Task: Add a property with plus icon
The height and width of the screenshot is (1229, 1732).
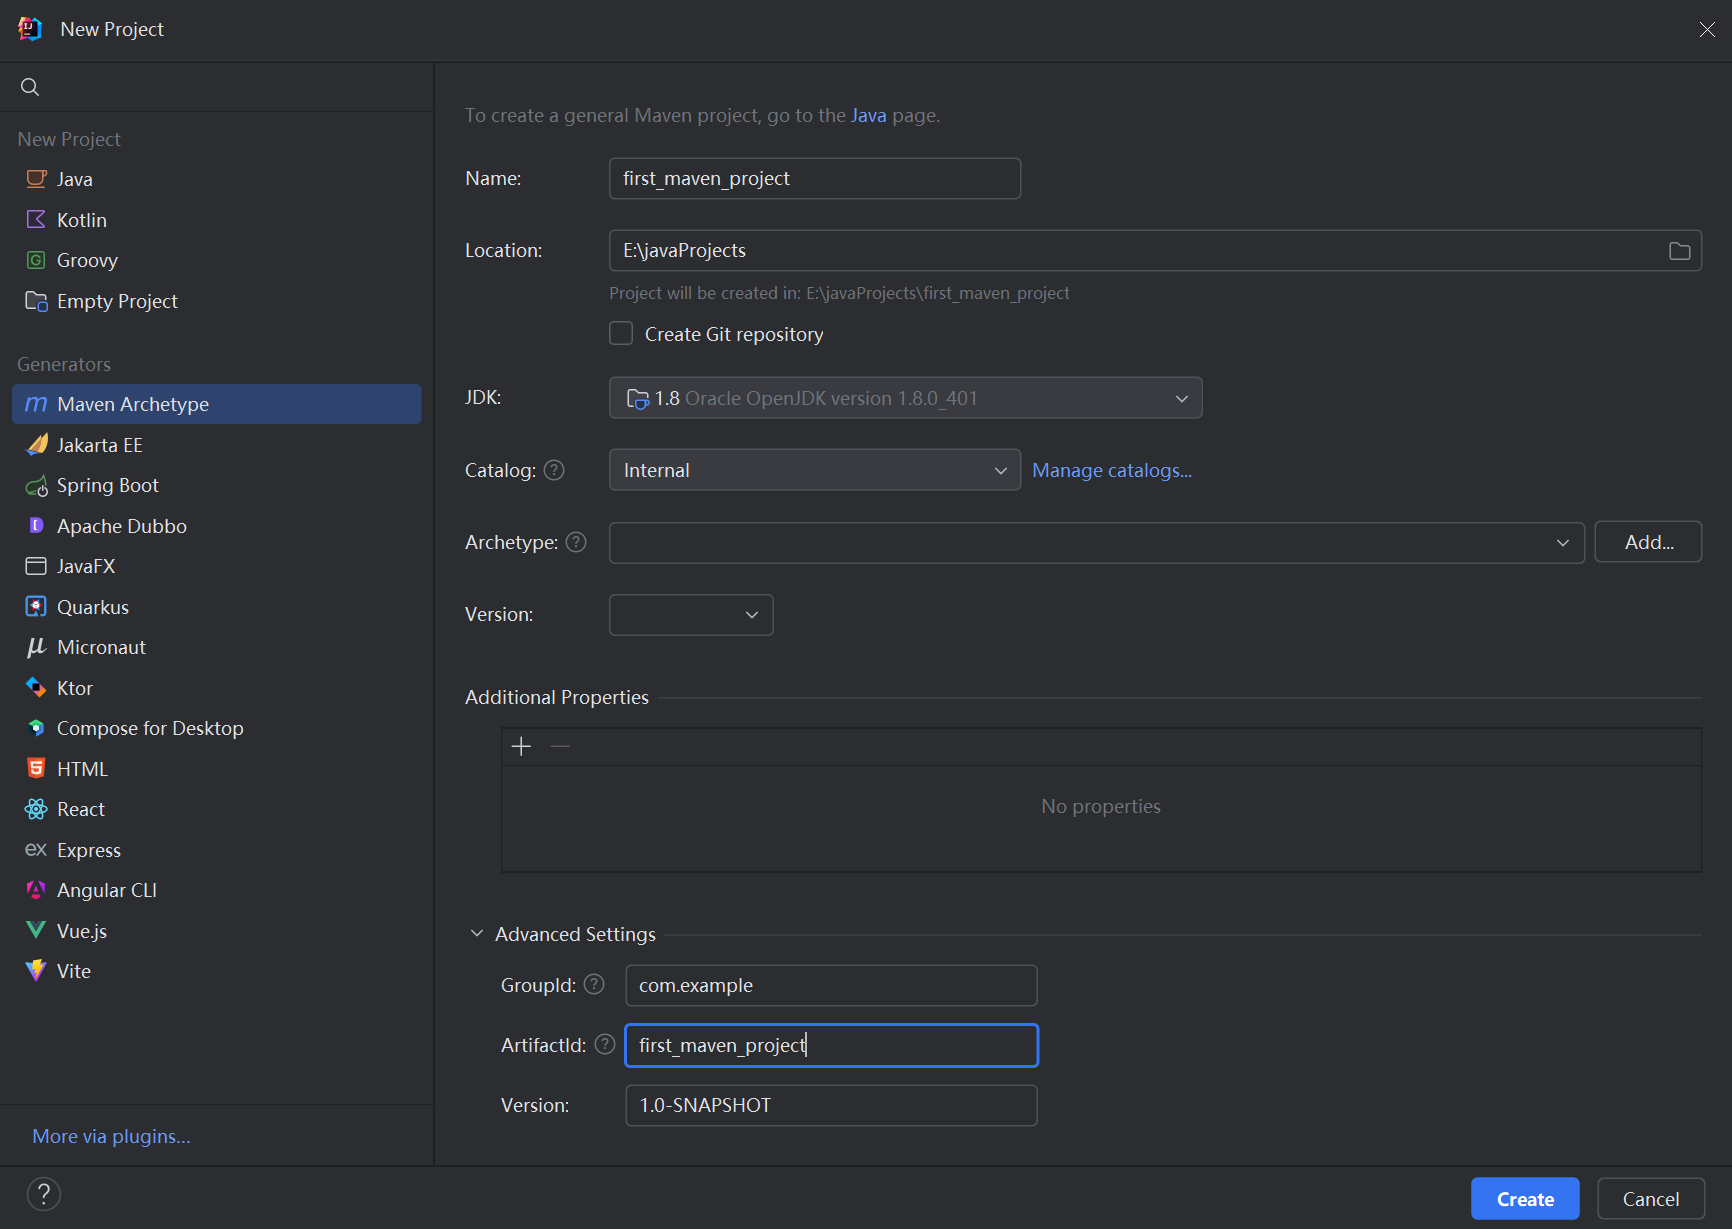Action: [521, 746]
